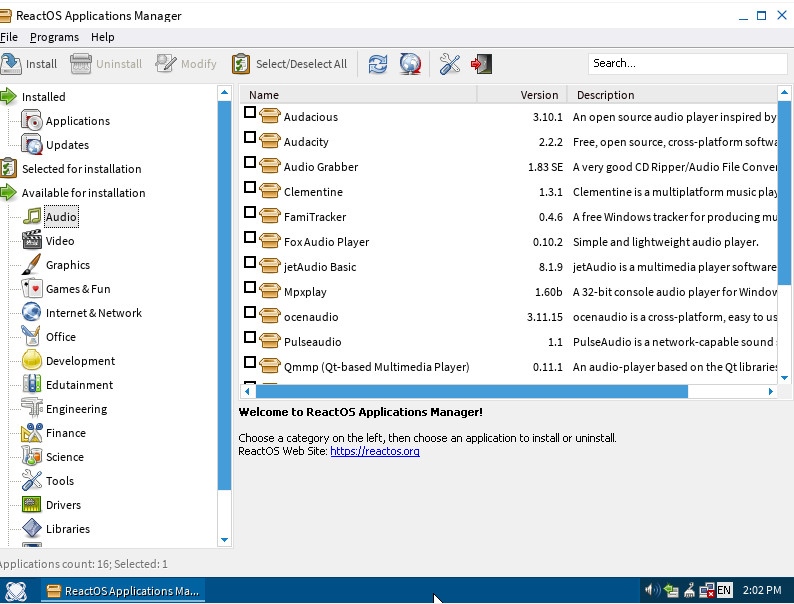Screen dimensions: 794x604
Task: Select the Video category icon
Action: (32, 240)
